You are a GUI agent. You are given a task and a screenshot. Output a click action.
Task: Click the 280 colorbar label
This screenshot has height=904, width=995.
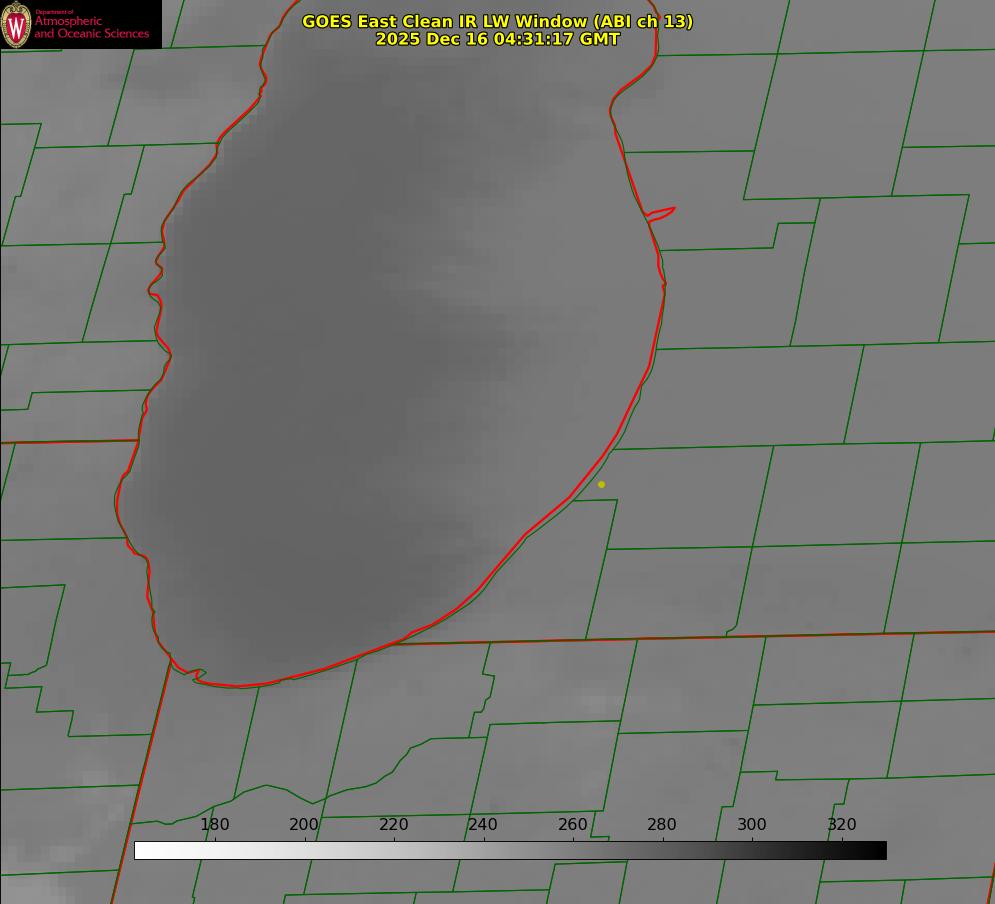point(662,824)
